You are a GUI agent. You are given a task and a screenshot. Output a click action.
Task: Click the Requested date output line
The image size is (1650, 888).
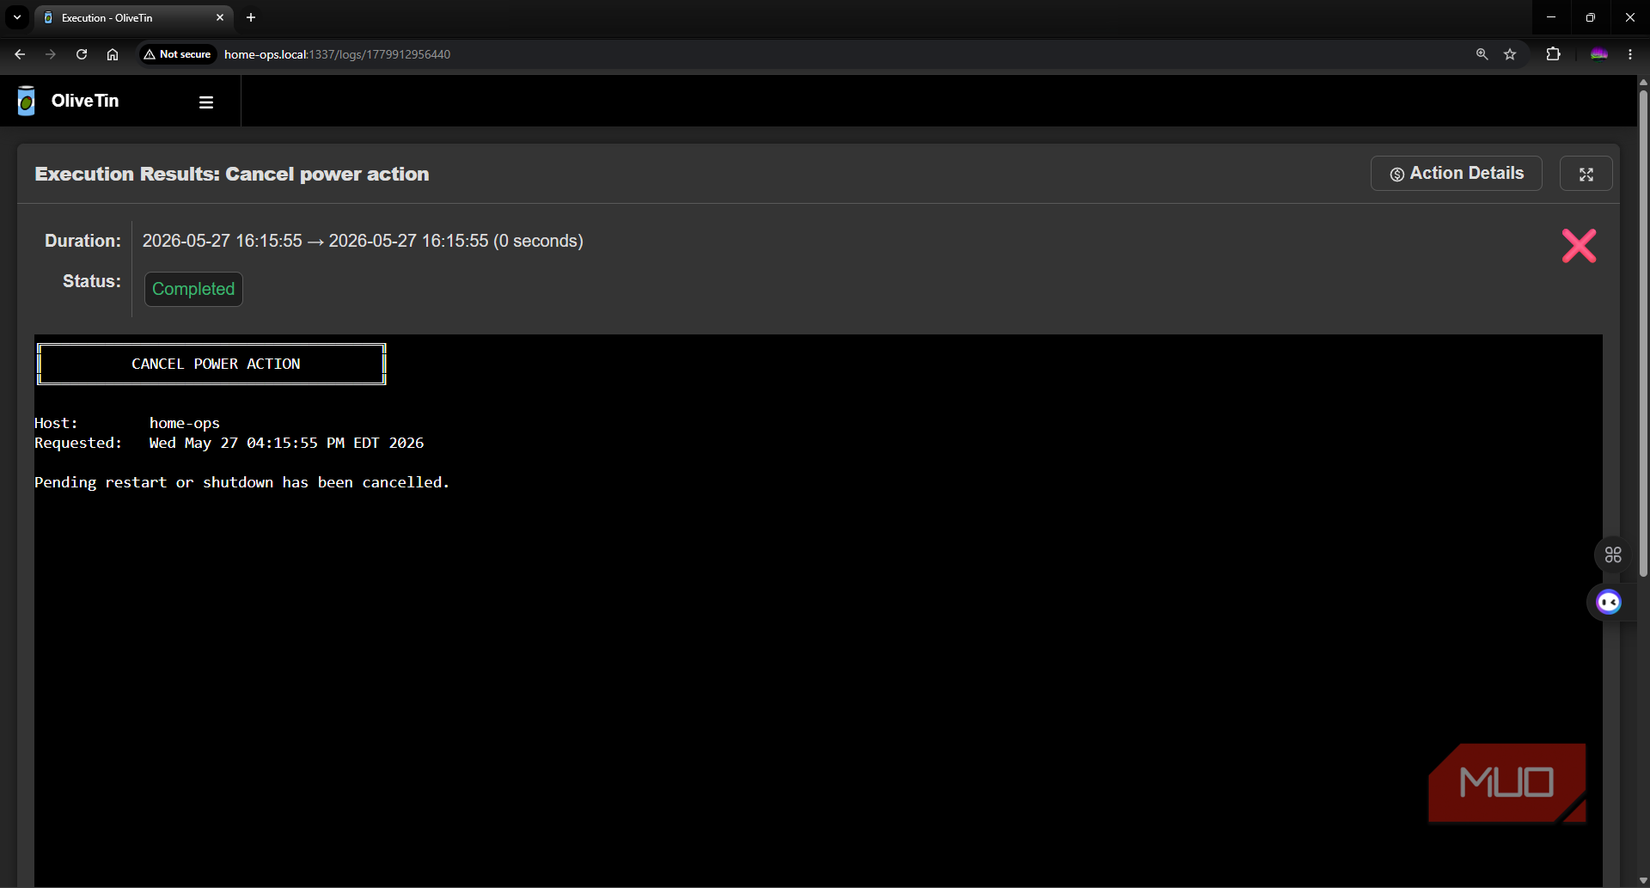(x=229, y=443)
